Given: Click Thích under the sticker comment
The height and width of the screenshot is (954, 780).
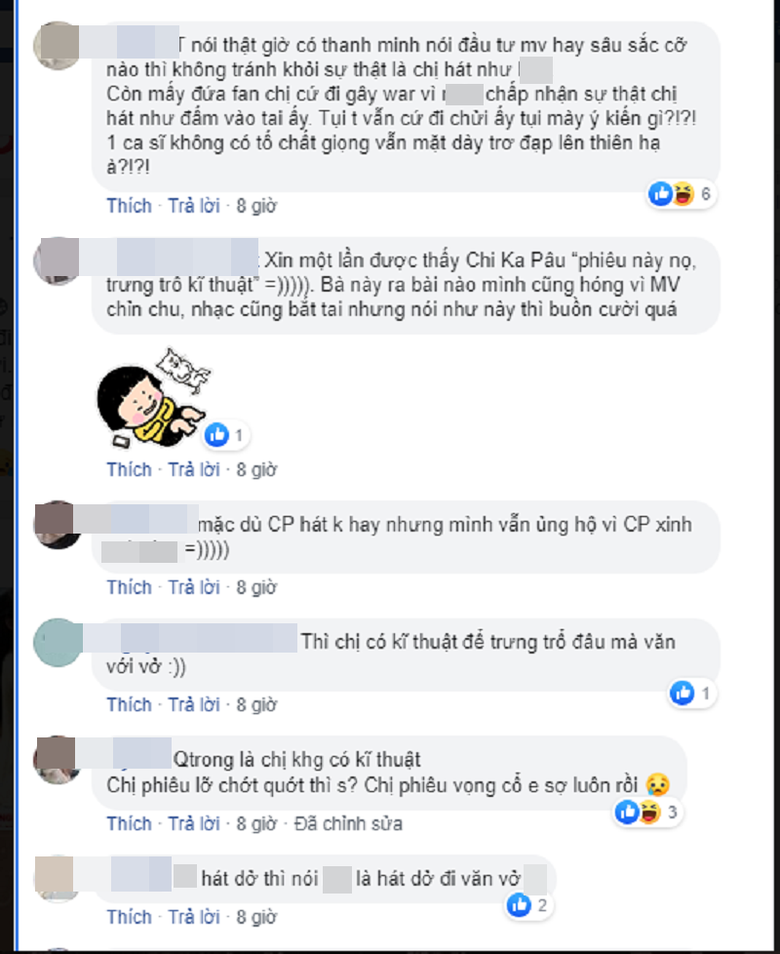Looking at the screenshot, I should coord(129,470).
